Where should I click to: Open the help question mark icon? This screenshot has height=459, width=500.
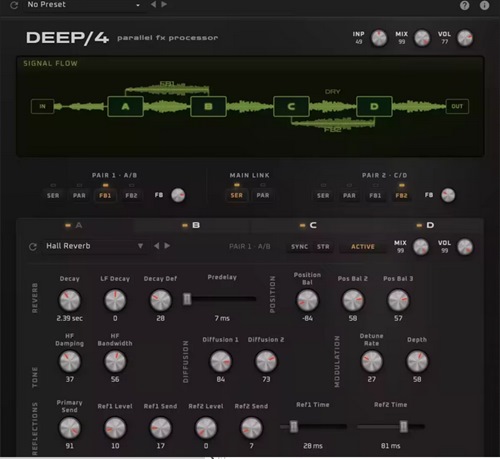[x=464, y=5]
